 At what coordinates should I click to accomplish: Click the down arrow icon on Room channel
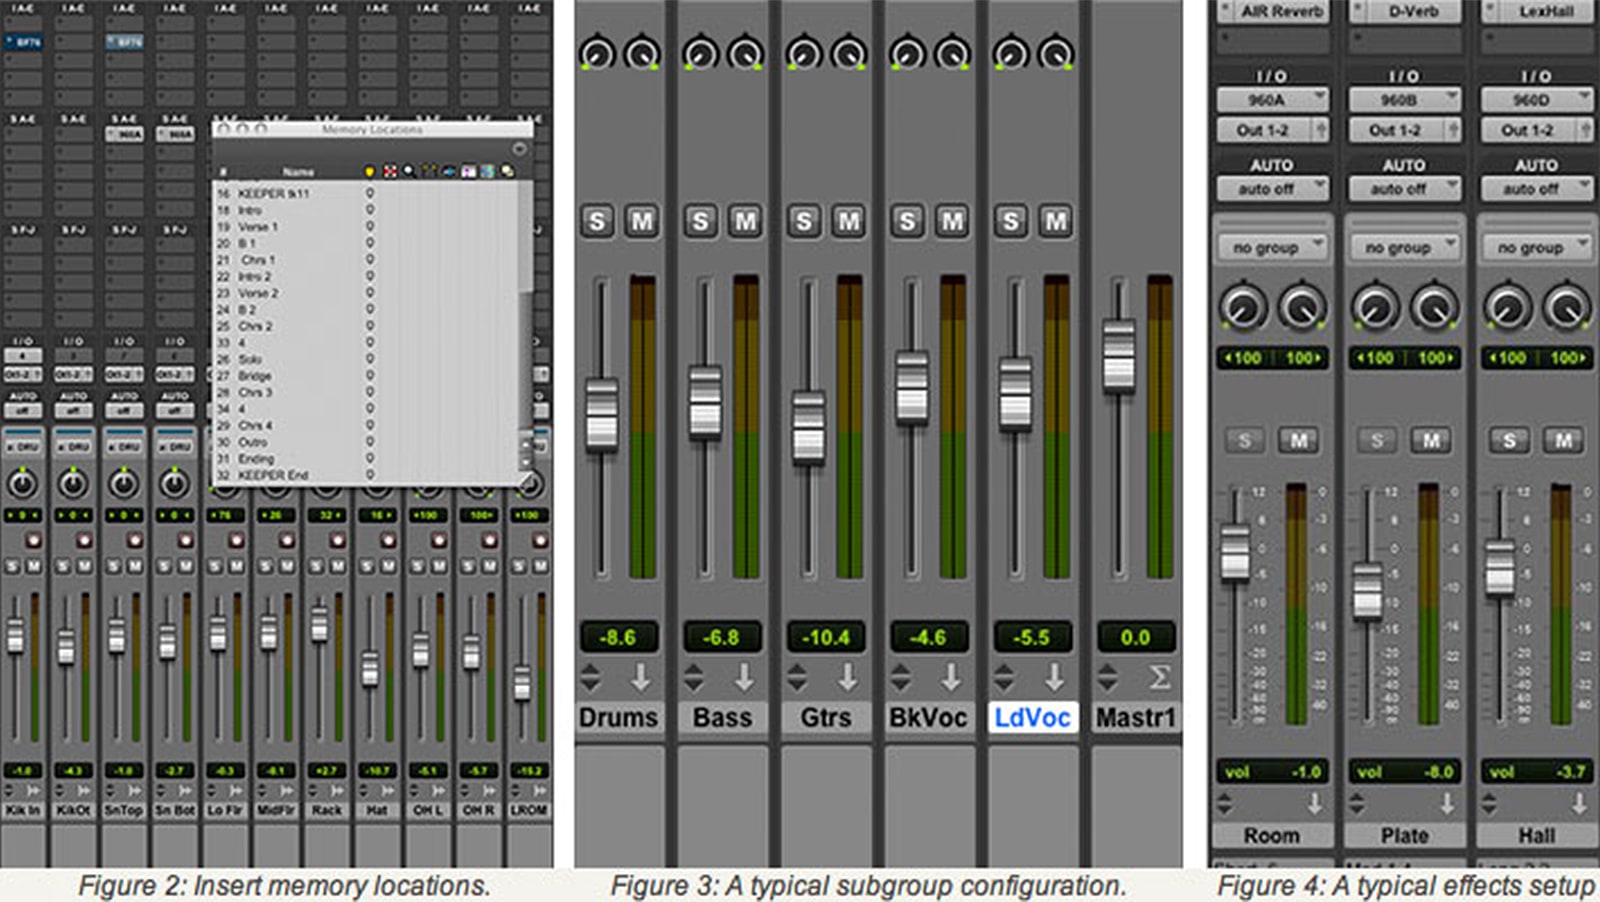point(1314,803)
